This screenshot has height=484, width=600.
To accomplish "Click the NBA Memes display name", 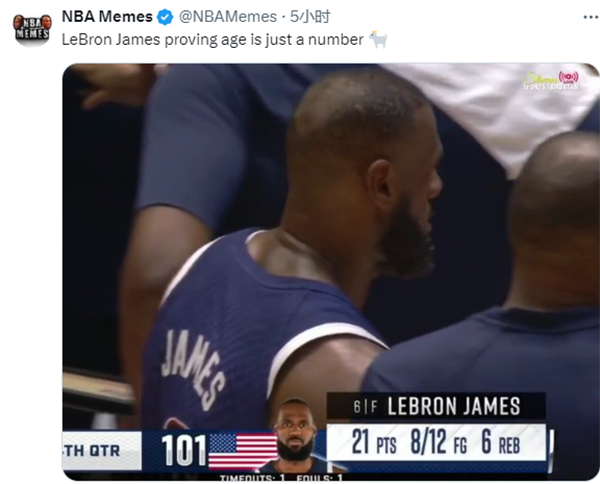I will click(x=107, y=16).
